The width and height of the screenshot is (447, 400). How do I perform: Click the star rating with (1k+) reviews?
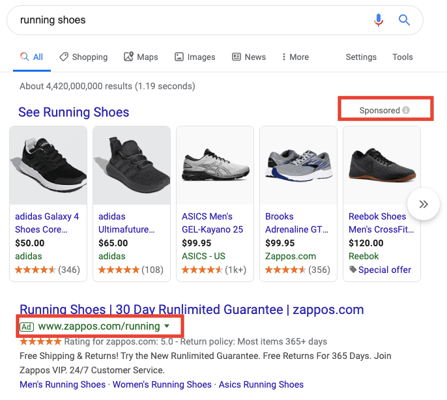pos(202,270)
